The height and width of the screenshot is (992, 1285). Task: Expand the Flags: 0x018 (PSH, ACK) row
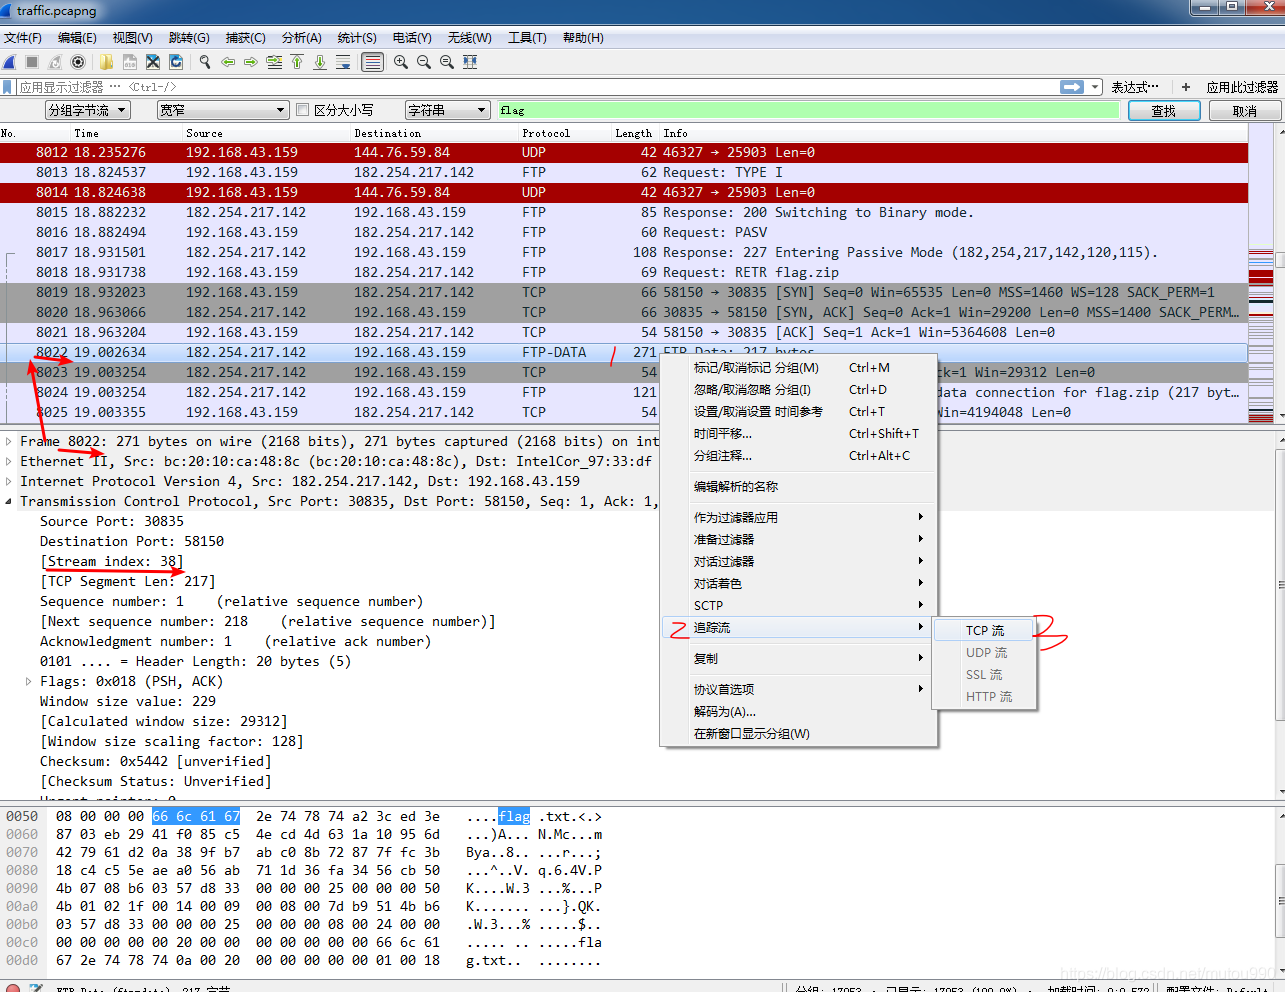pyautogui.click(x=29, y=681)
